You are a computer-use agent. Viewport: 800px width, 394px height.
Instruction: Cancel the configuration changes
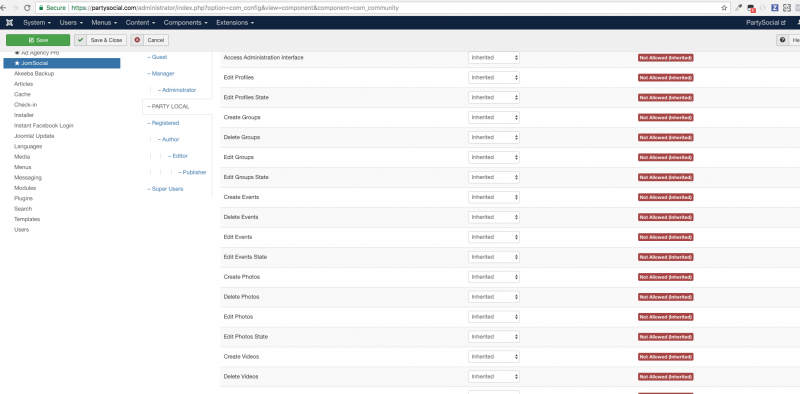pos(149,40)
